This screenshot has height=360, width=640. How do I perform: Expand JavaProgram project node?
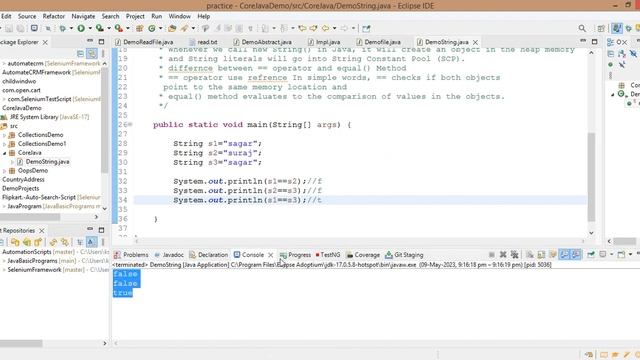[4, 207]
